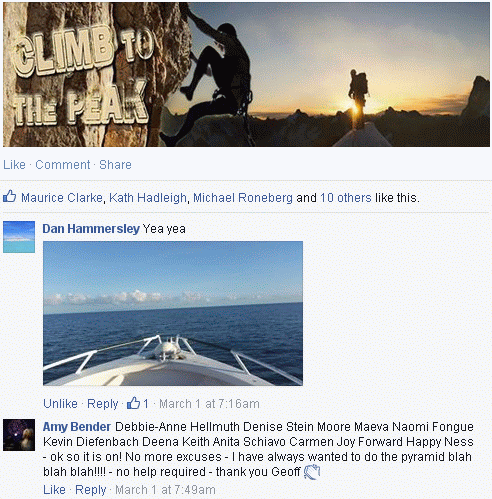Click the waving hand emoji in Amy's comment

tap(312, 472)
